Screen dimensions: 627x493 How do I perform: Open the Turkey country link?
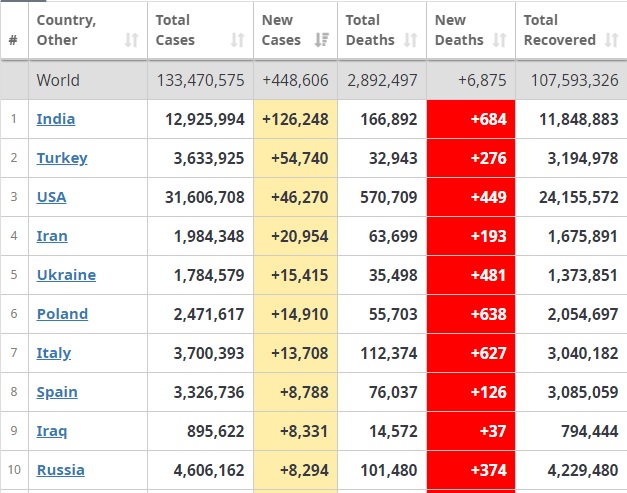62,158
